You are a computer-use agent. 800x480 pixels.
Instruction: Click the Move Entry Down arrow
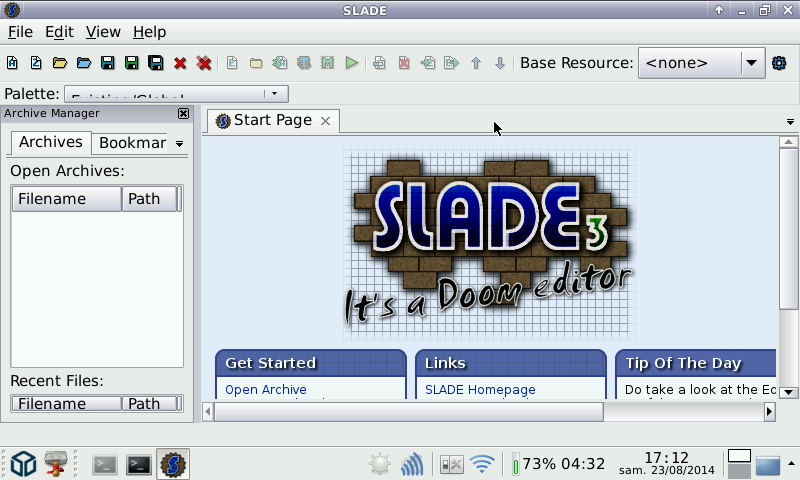click(x=500, y=63)
